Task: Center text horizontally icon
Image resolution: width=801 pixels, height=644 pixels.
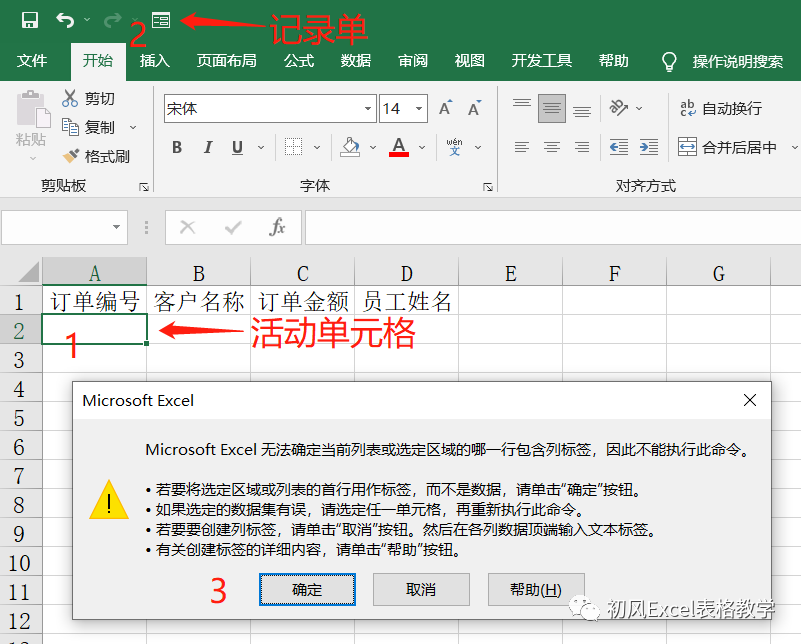Action: click(x=552, y=148)
